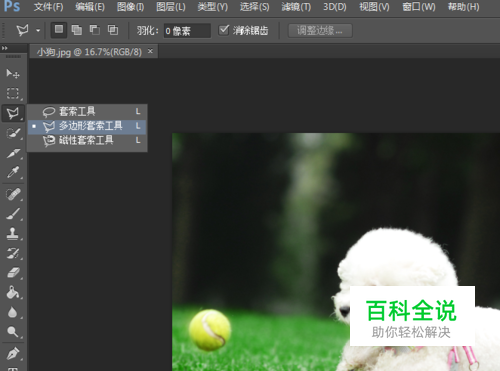The height and width of the screenshot is (371, 500).
Task: Choose New selection mode
Action: 59,30
